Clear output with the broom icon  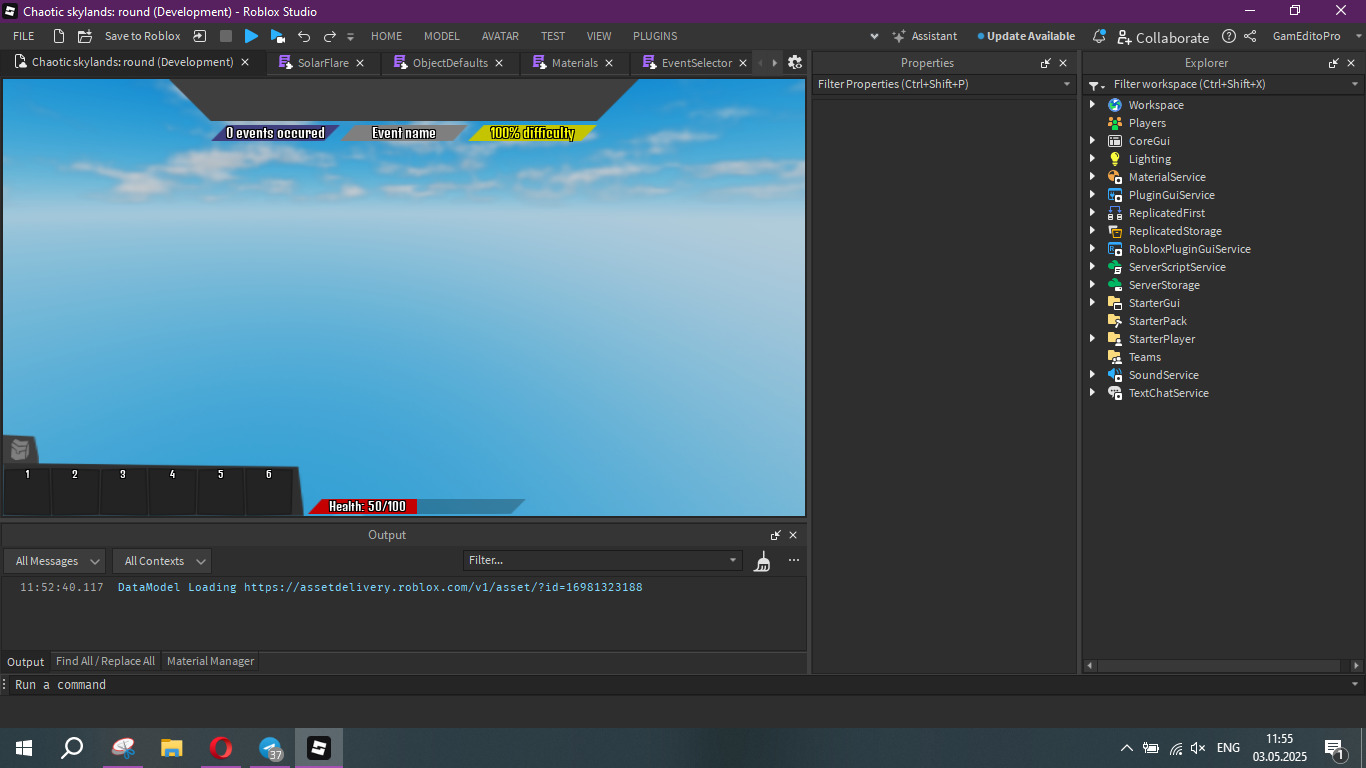pos(763,561)
